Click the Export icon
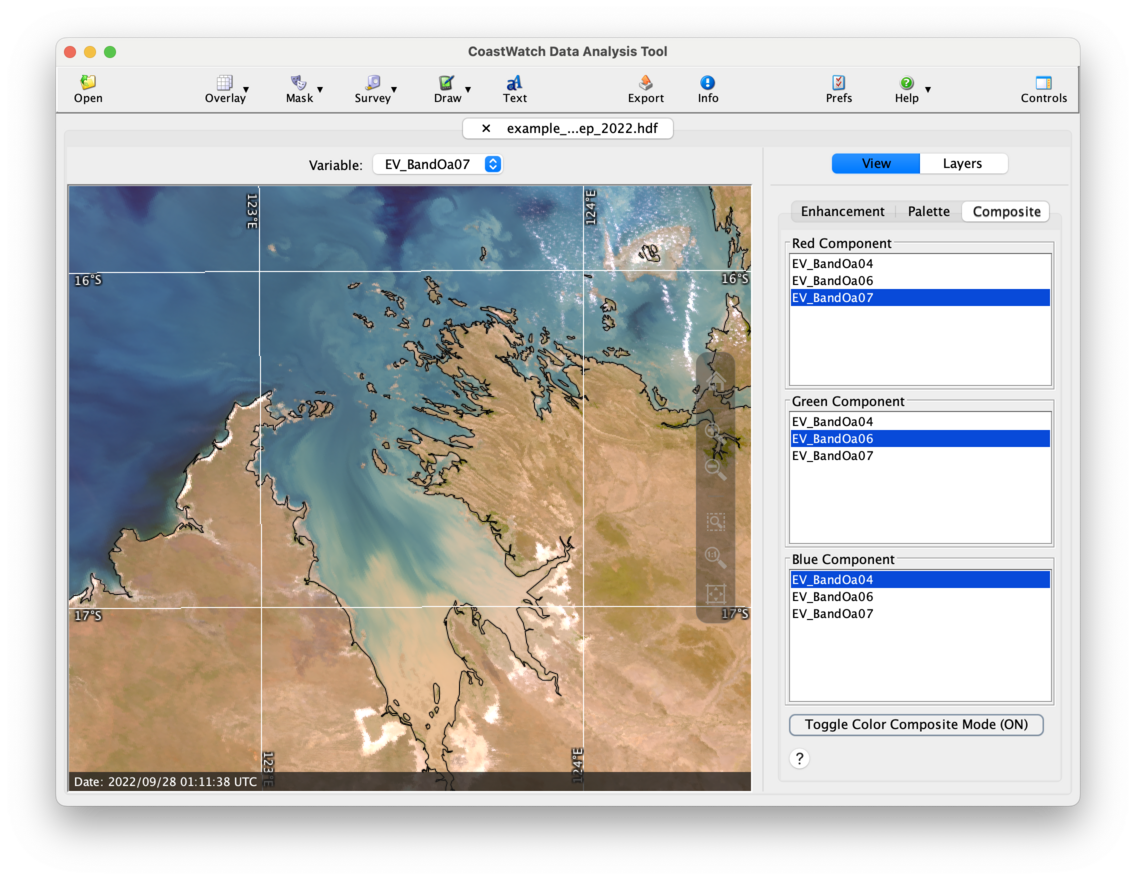This screenshot has width=1136, height=880. click(x=645, y=88)
